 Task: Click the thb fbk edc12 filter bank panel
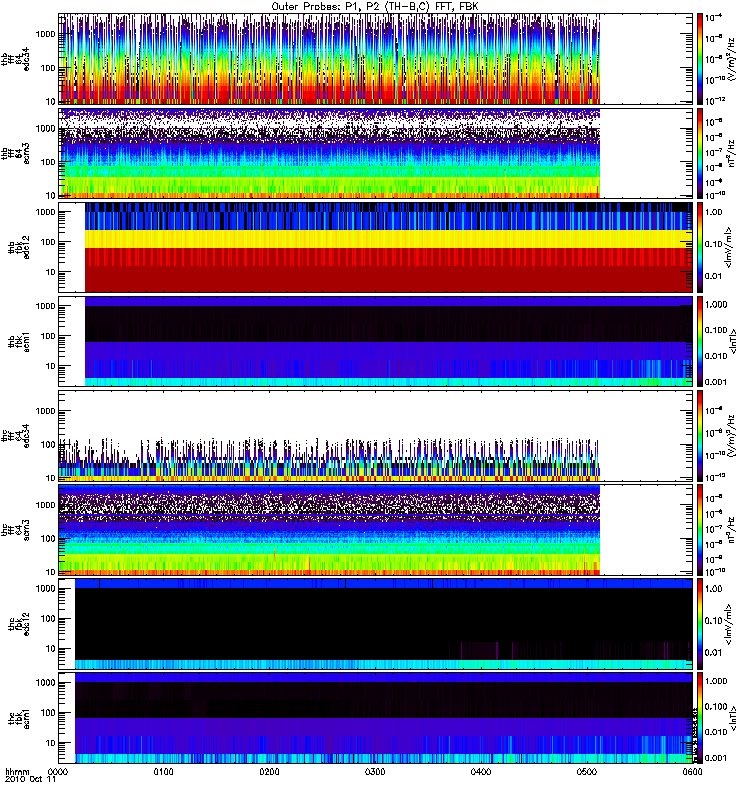[x=375, y=247]
